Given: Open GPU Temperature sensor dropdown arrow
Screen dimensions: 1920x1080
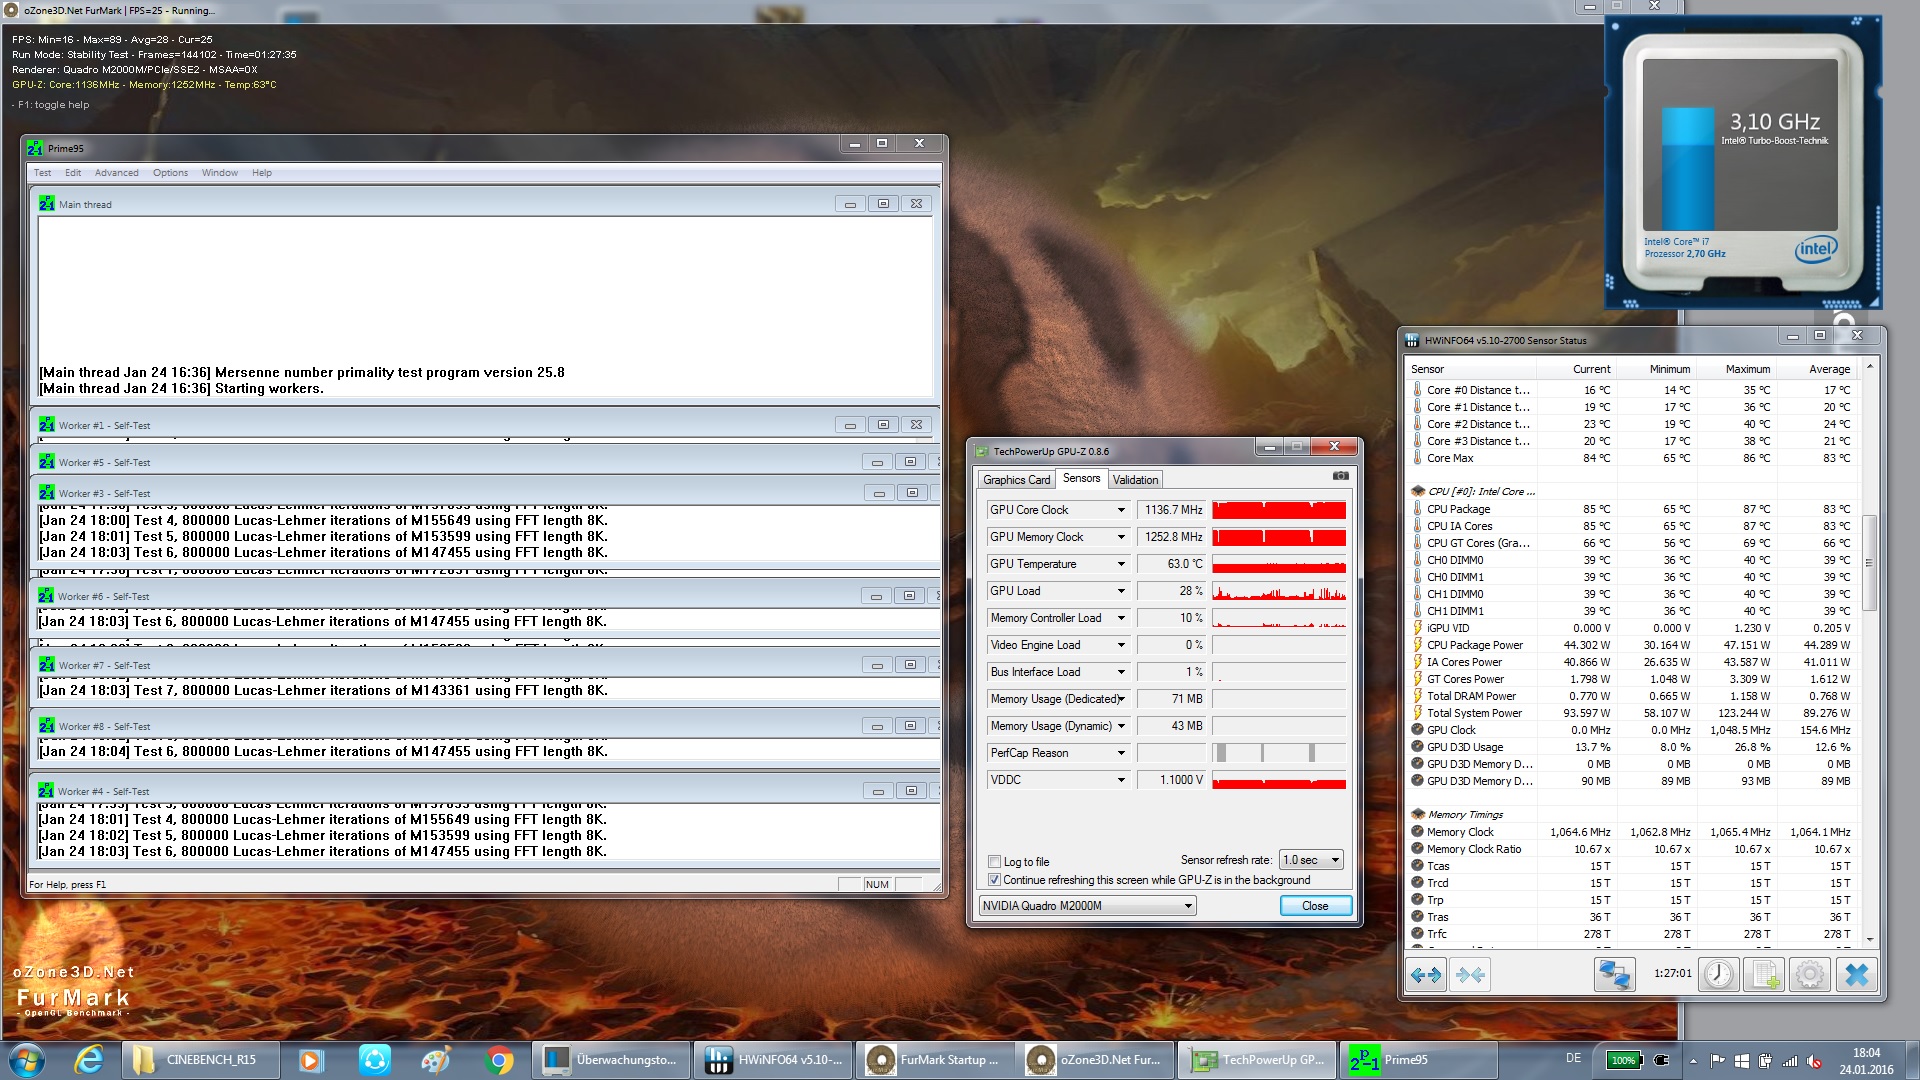Looking at the screenshot, I should pyautogui.click(x=1121, y=564).
